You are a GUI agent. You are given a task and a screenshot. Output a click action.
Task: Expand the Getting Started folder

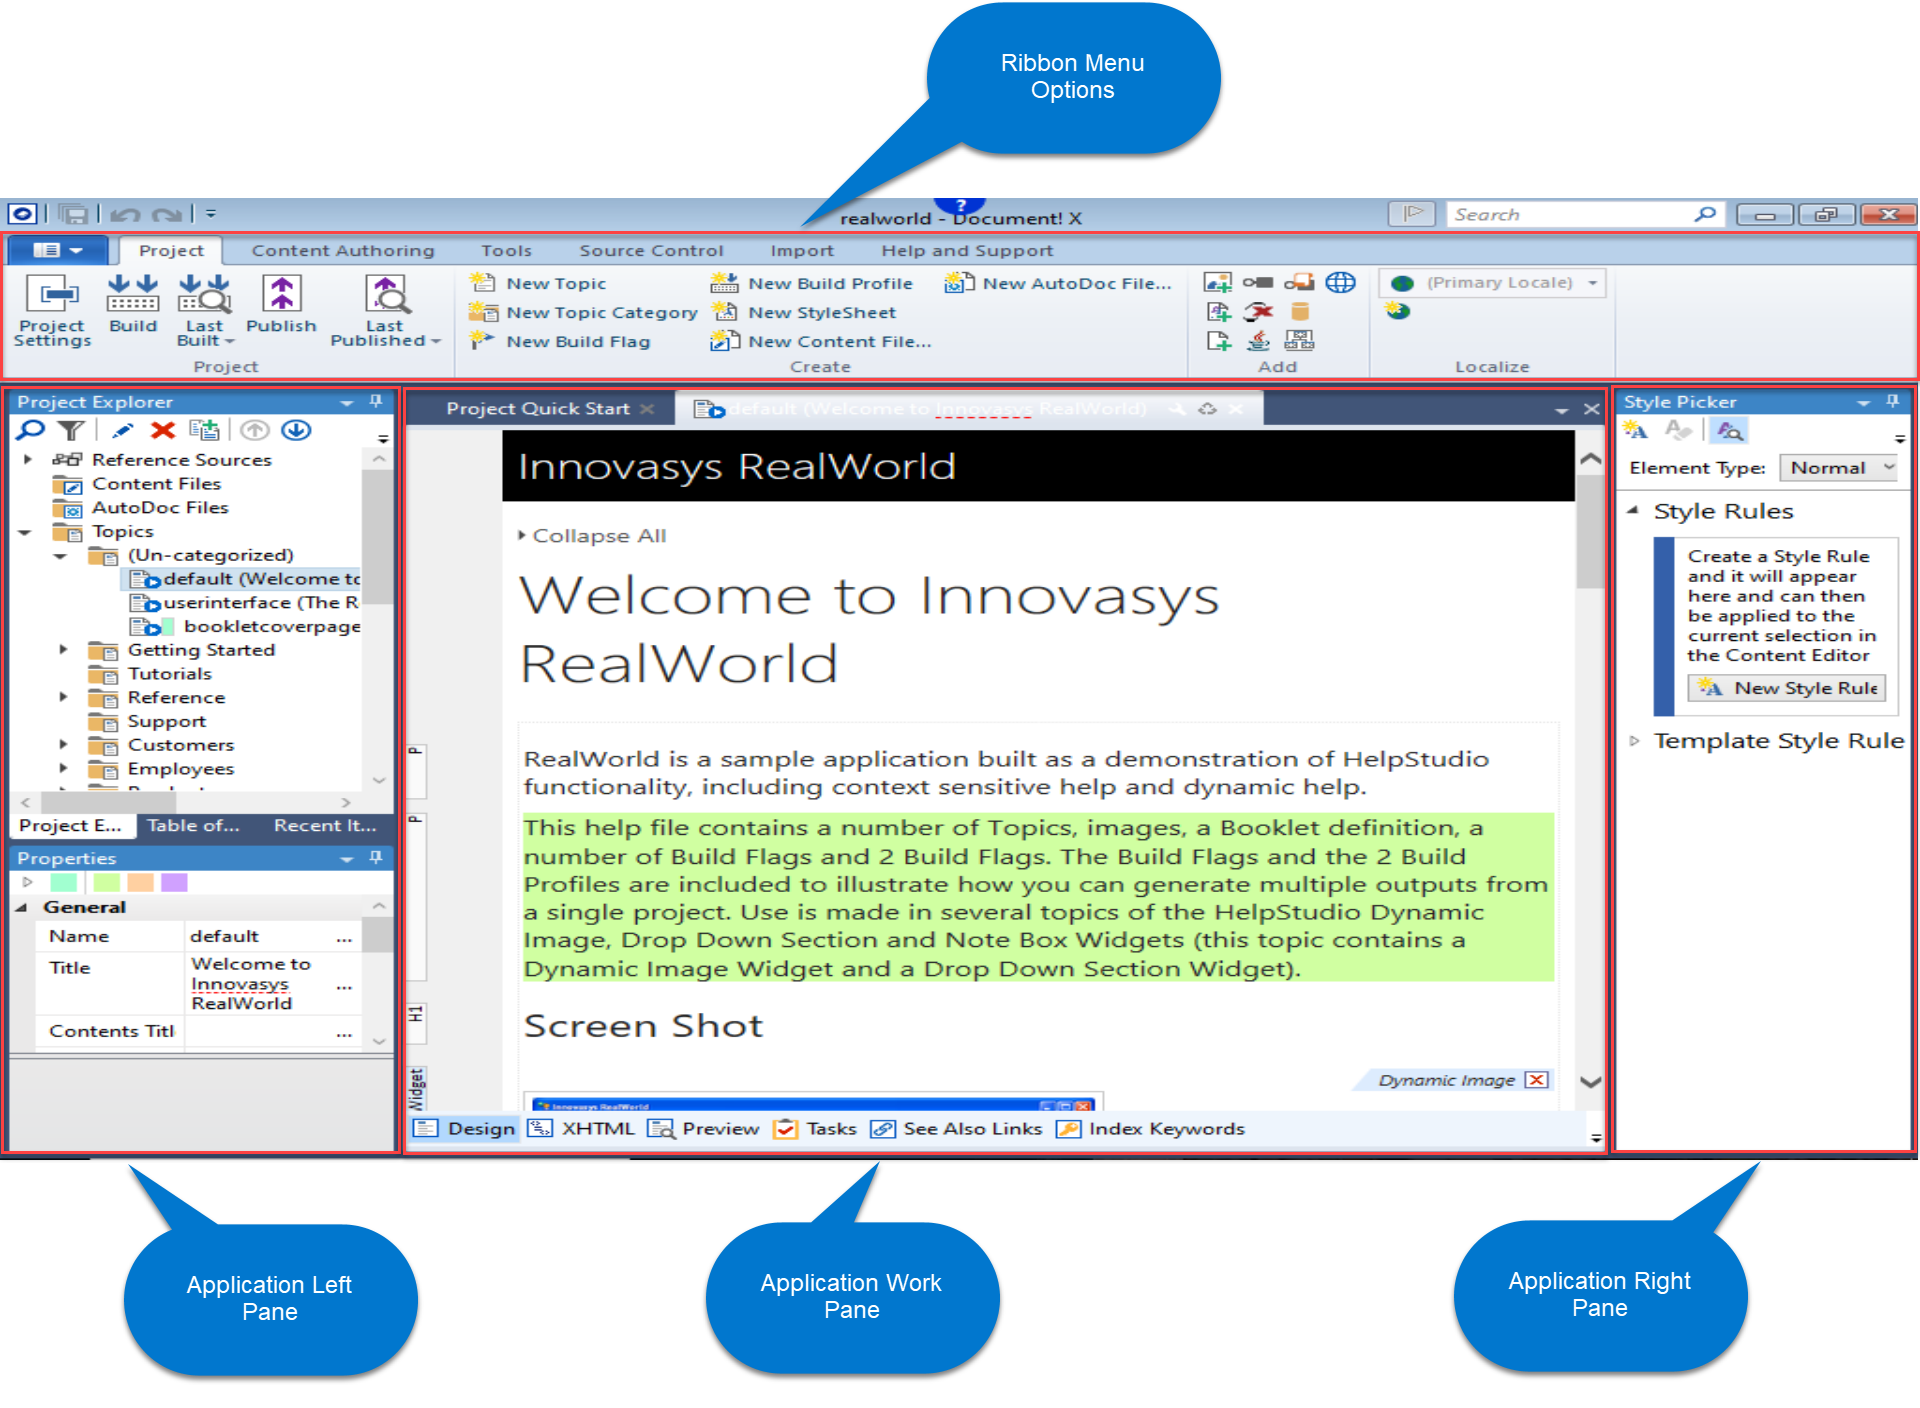coord(63,650)
